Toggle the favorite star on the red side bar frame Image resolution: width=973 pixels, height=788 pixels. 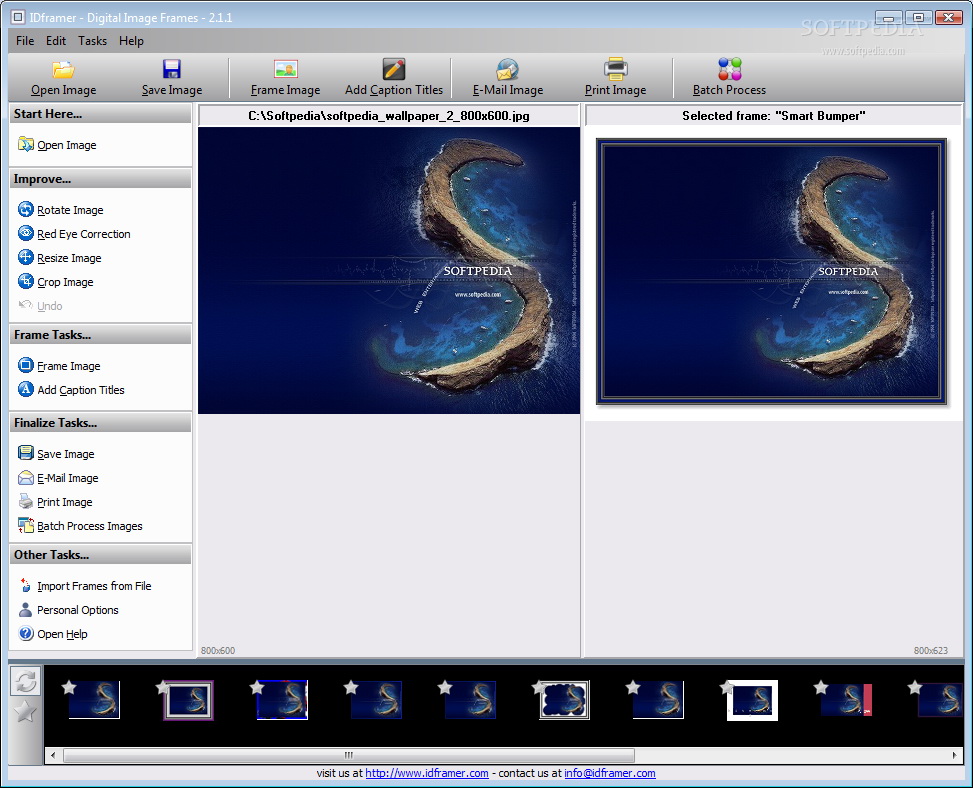pyautogui.click(x=821, y=687)
